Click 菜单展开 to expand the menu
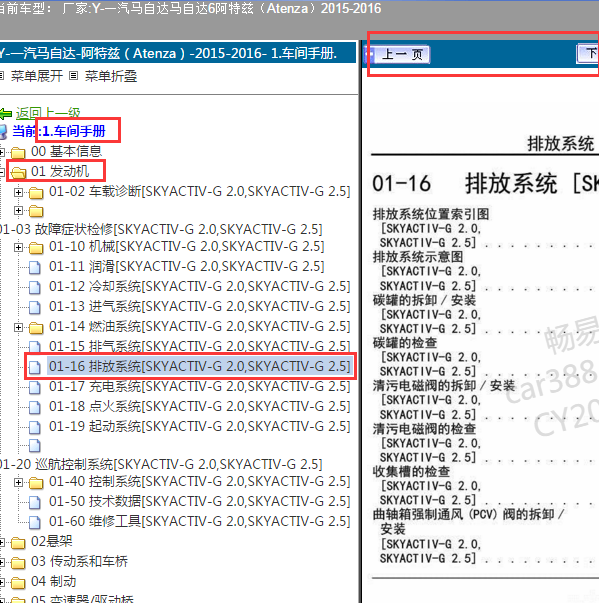599x603 pixels. 37,76
